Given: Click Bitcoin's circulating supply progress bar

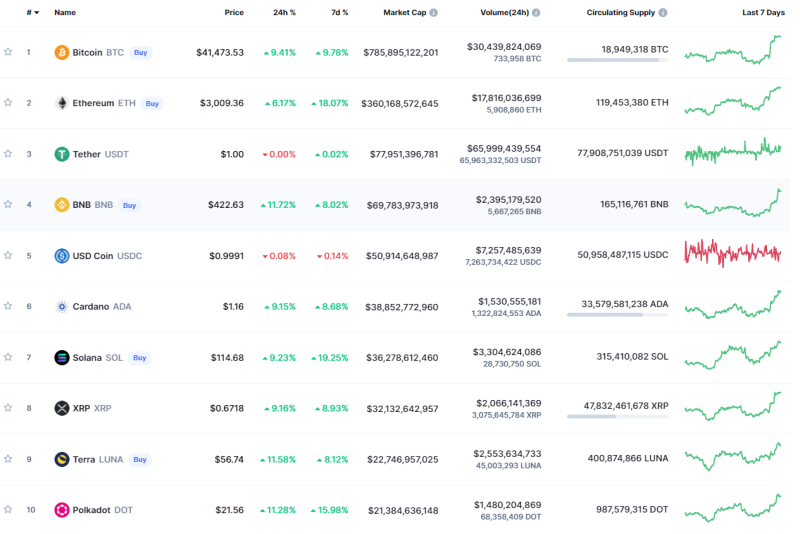Looking at the screenshot, I should pos(617,60).
